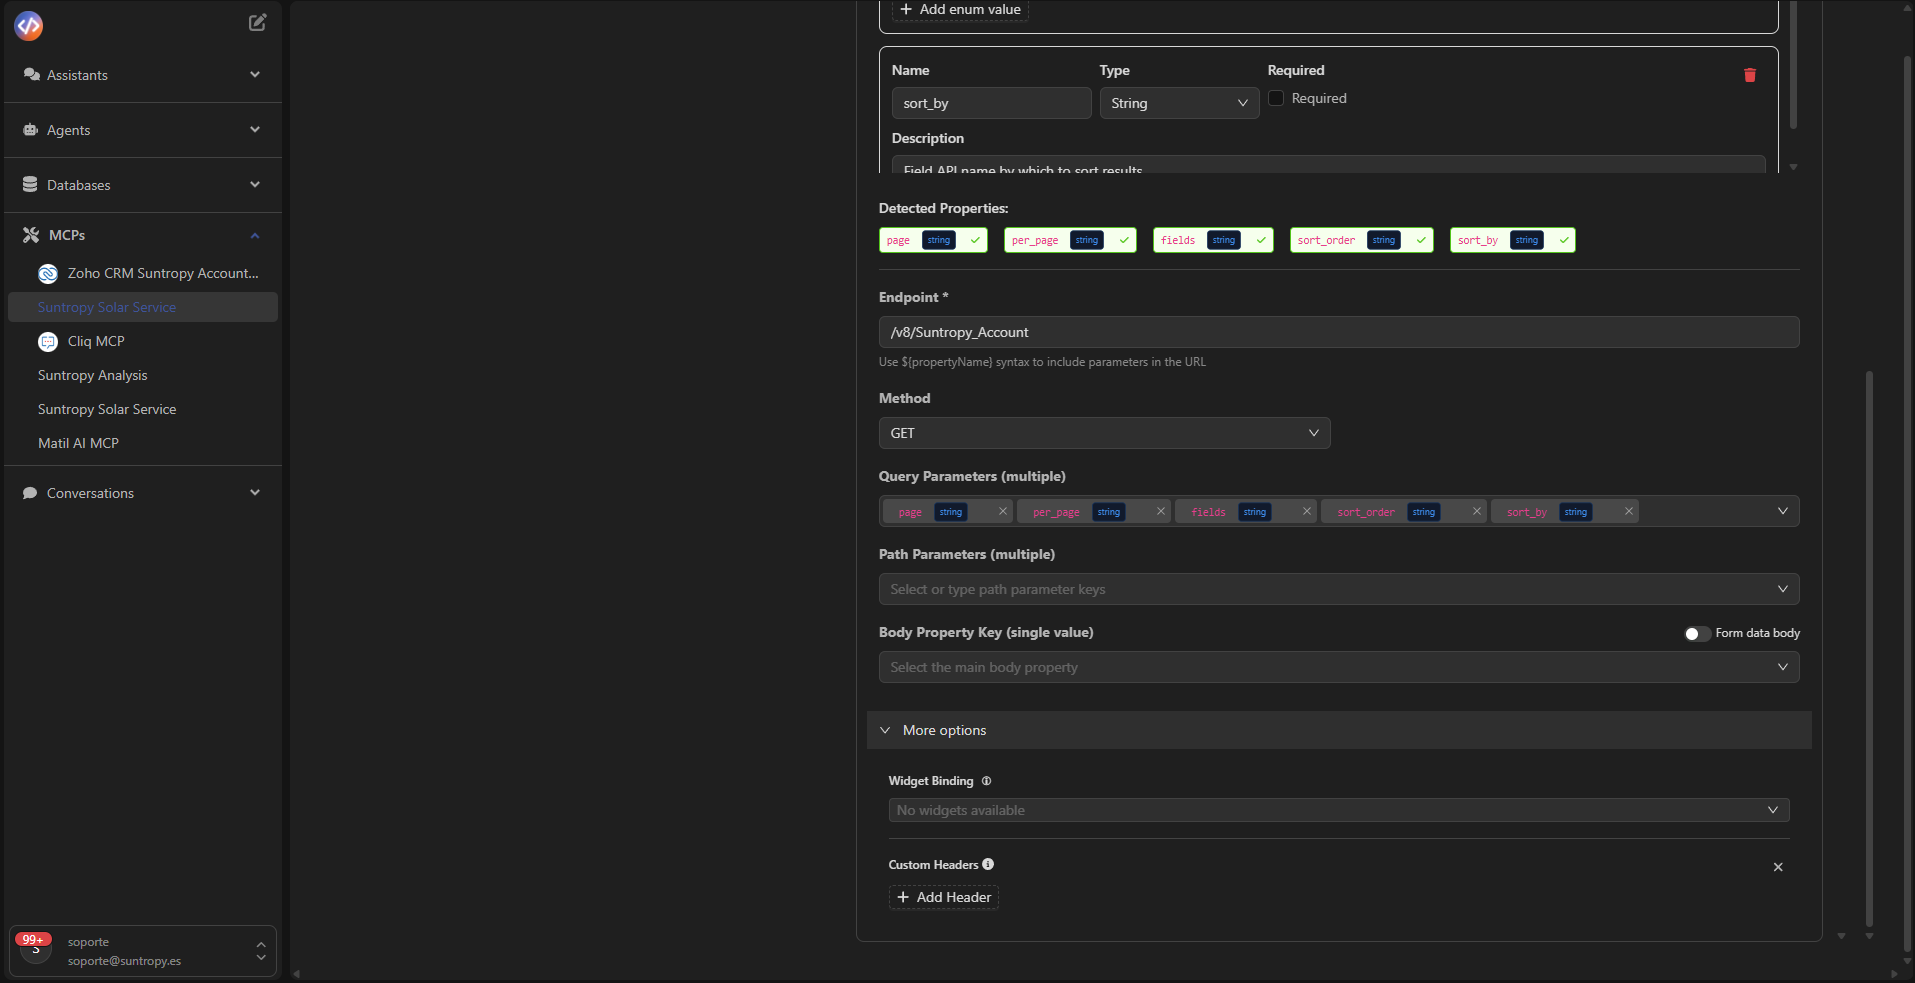1915x983 pixels.
Task: Click the Databases stack icon
Action: tap(30, 185)
